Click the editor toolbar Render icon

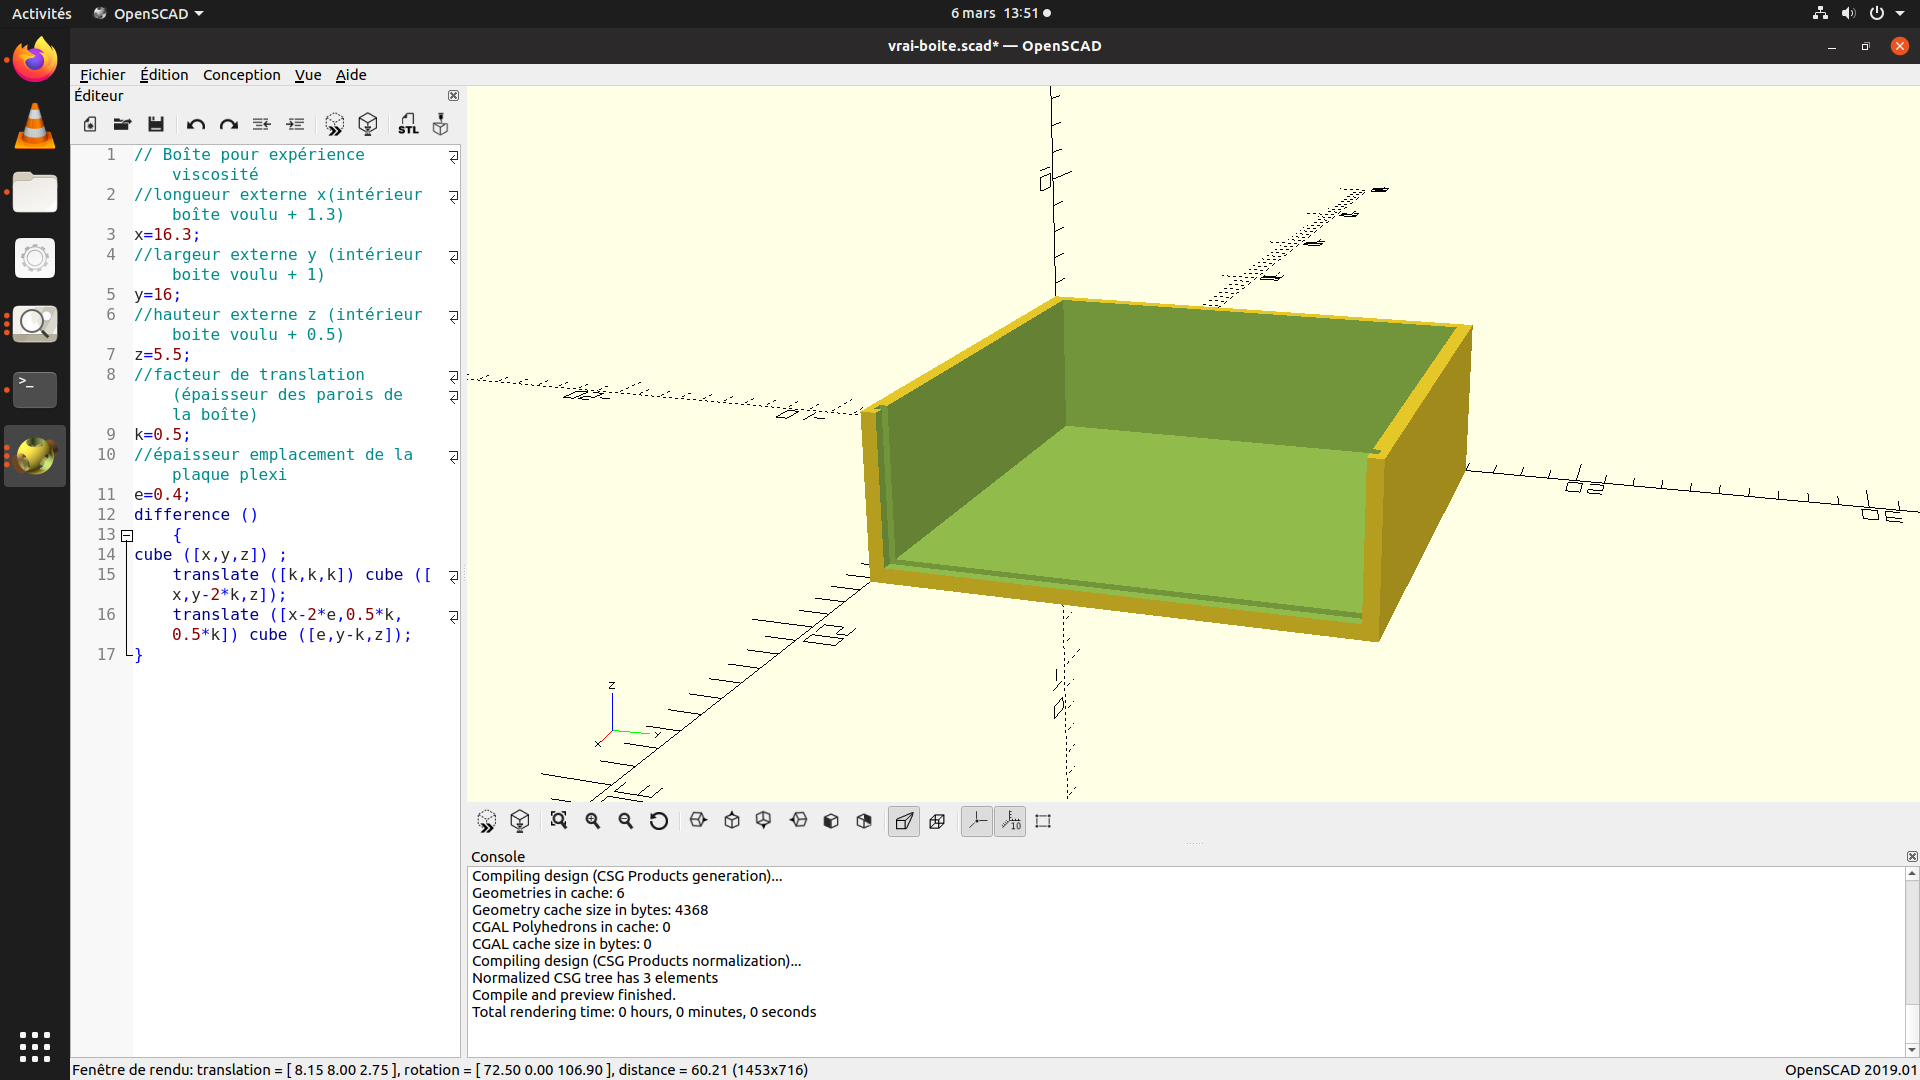(x=368, y=124)
